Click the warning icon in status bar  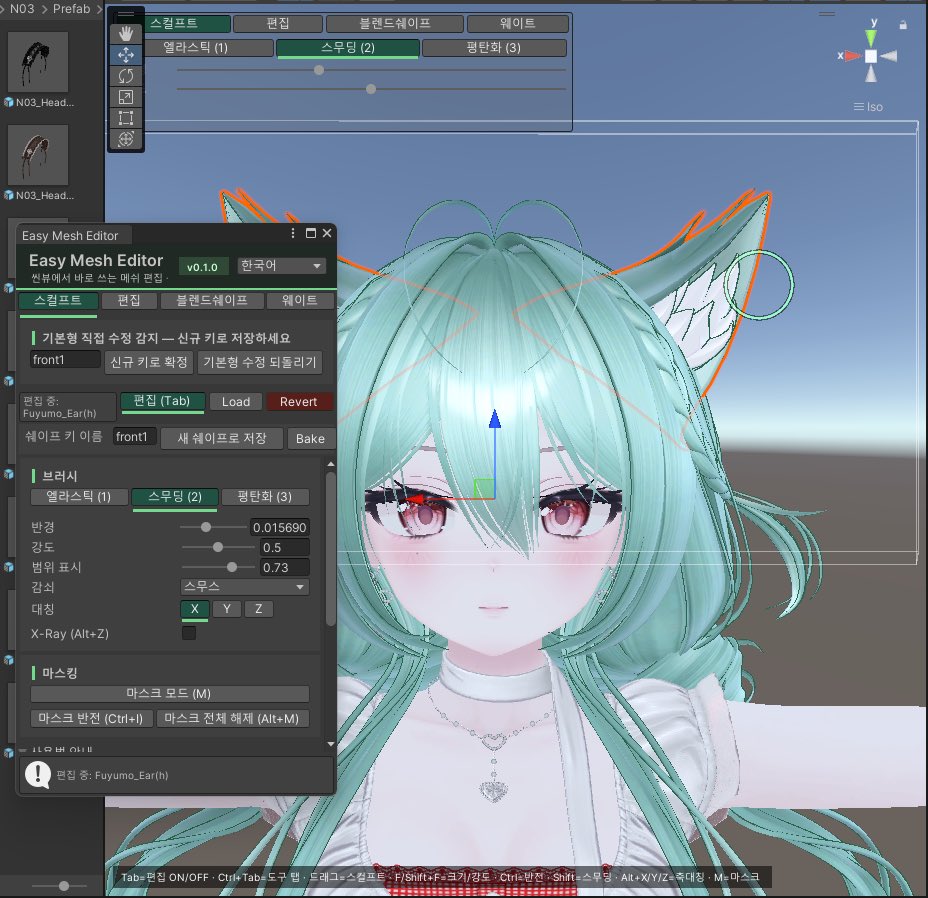[38, 774]
